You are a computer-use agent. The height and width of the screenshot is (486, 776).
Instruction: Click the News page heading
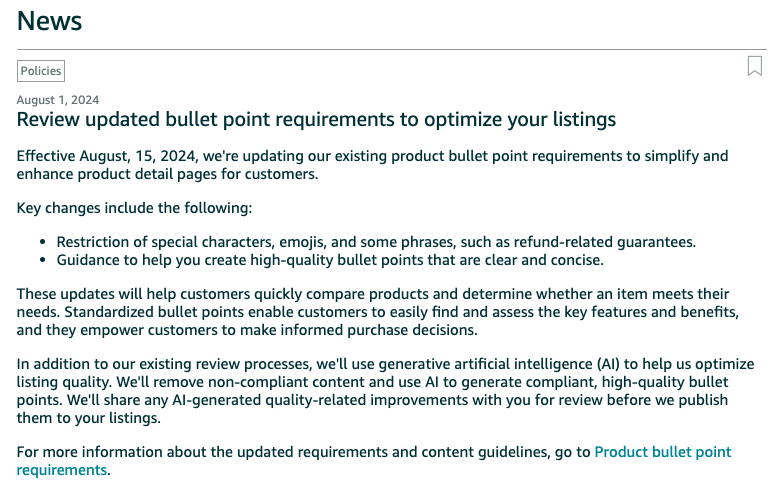pos(49,21)
